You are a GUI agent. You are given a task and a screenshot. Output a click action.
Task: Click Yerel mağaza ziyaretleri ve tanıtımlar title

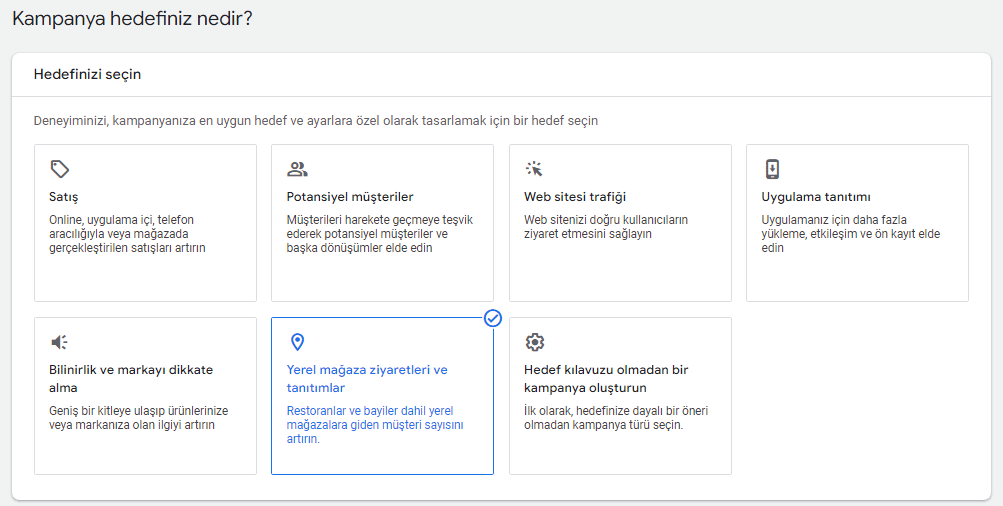point(367,379)
